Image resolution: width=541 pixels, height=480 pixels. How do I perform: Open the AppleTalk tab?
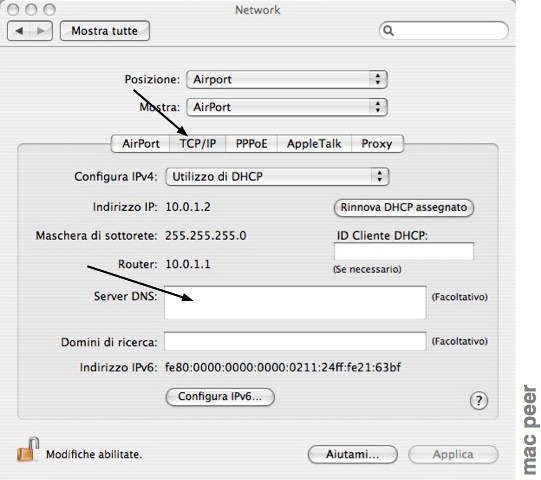[x=314, y=144]
